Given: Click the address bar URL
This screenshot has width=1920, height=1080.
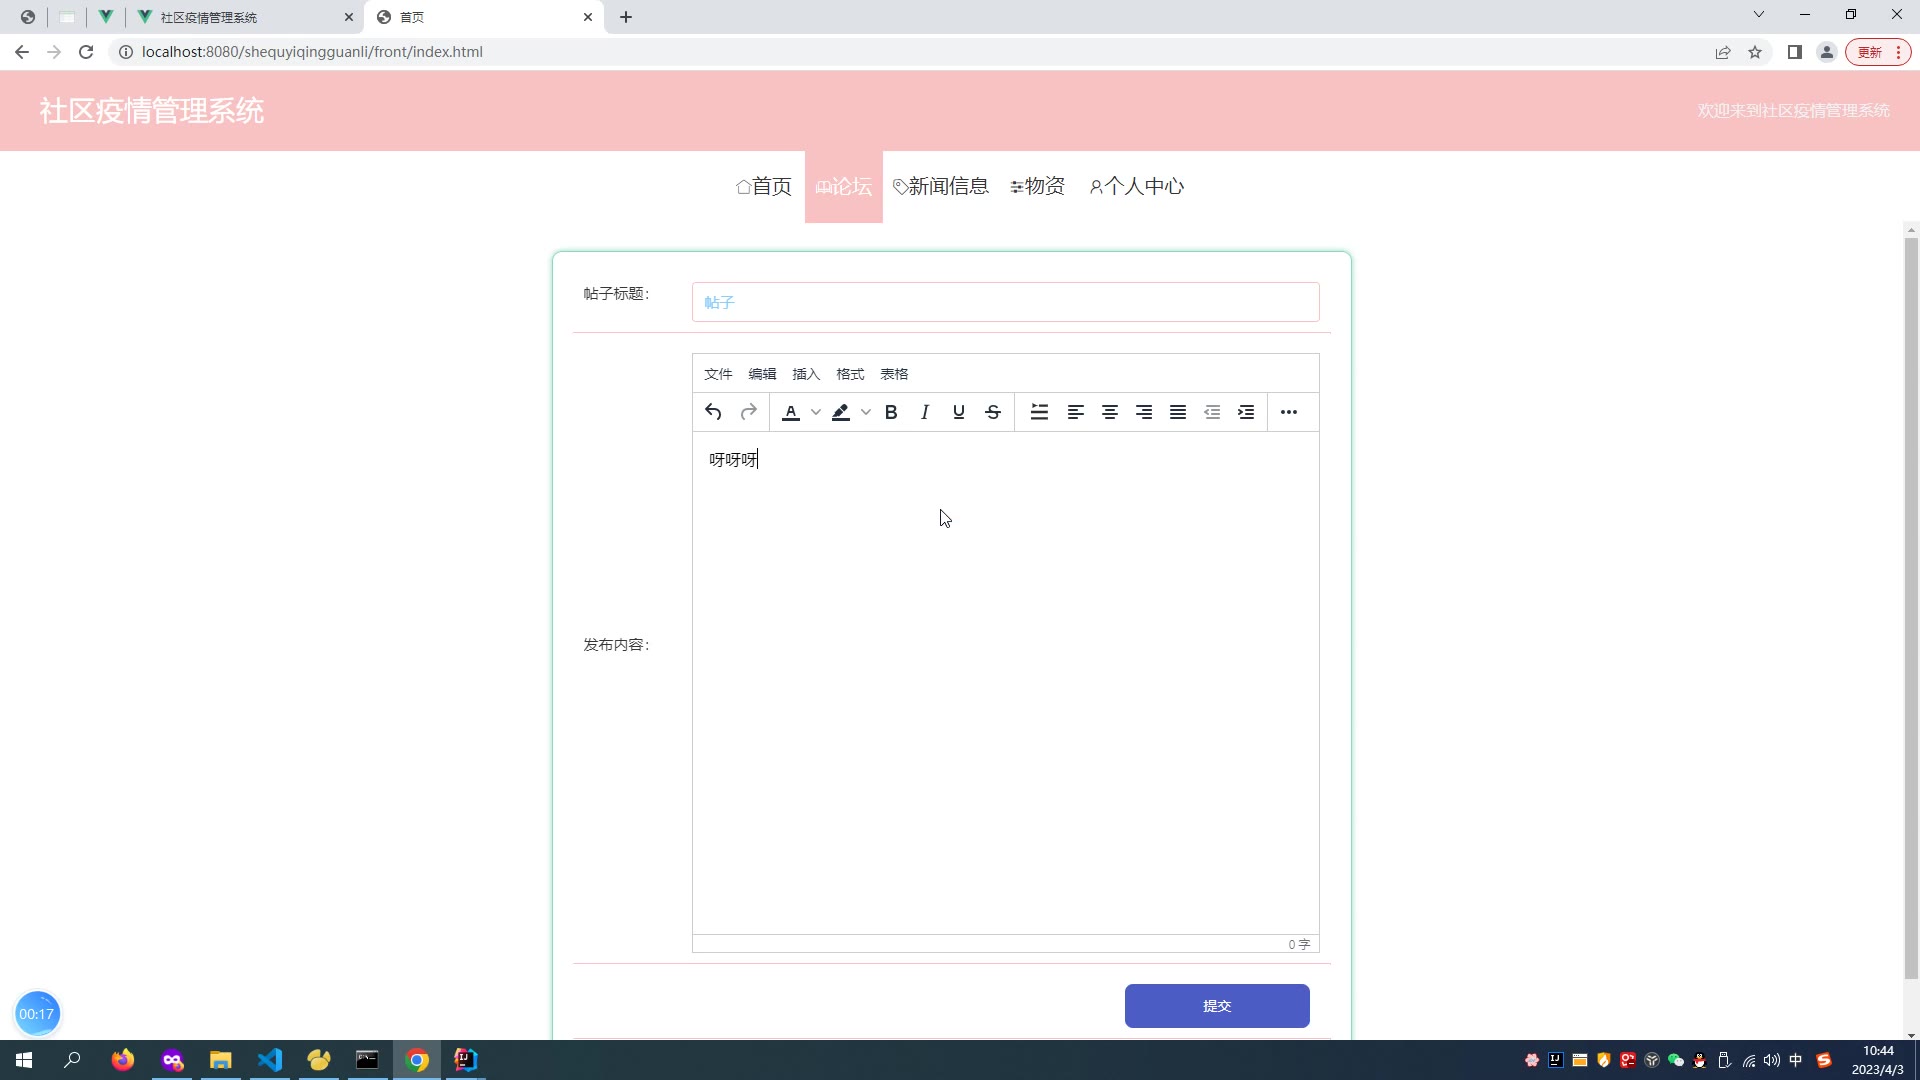Looking at the screenshot, I should click(x=312, y=52).
